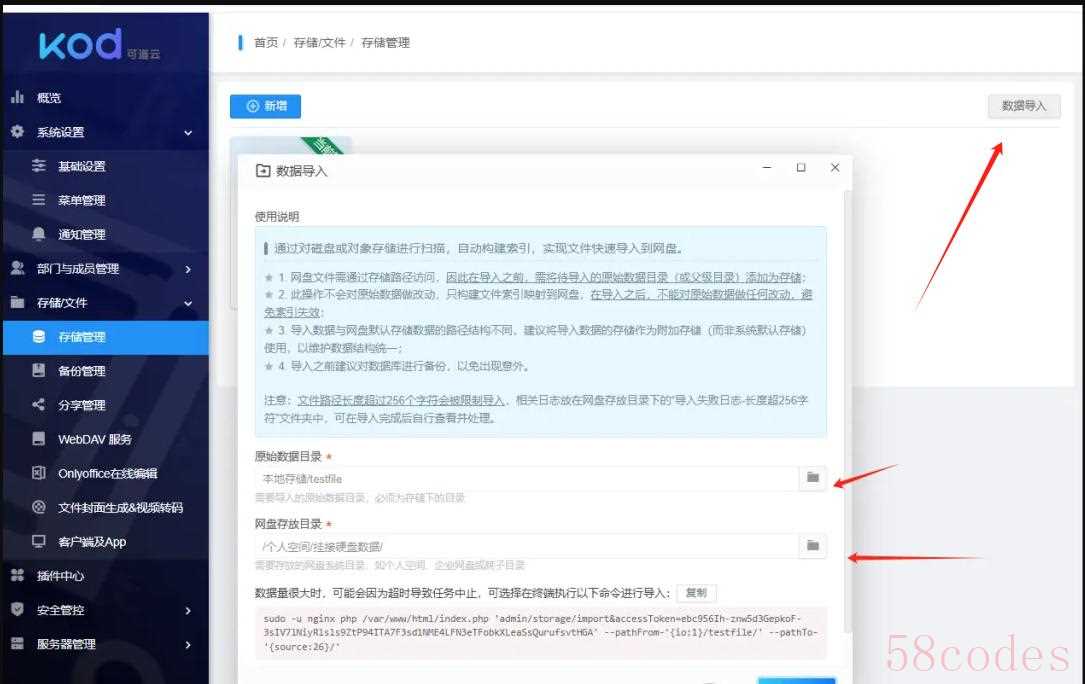Close the 数据导入 dialog
1085x684 pixels.
pyautogui.click(x=835, y=168)
